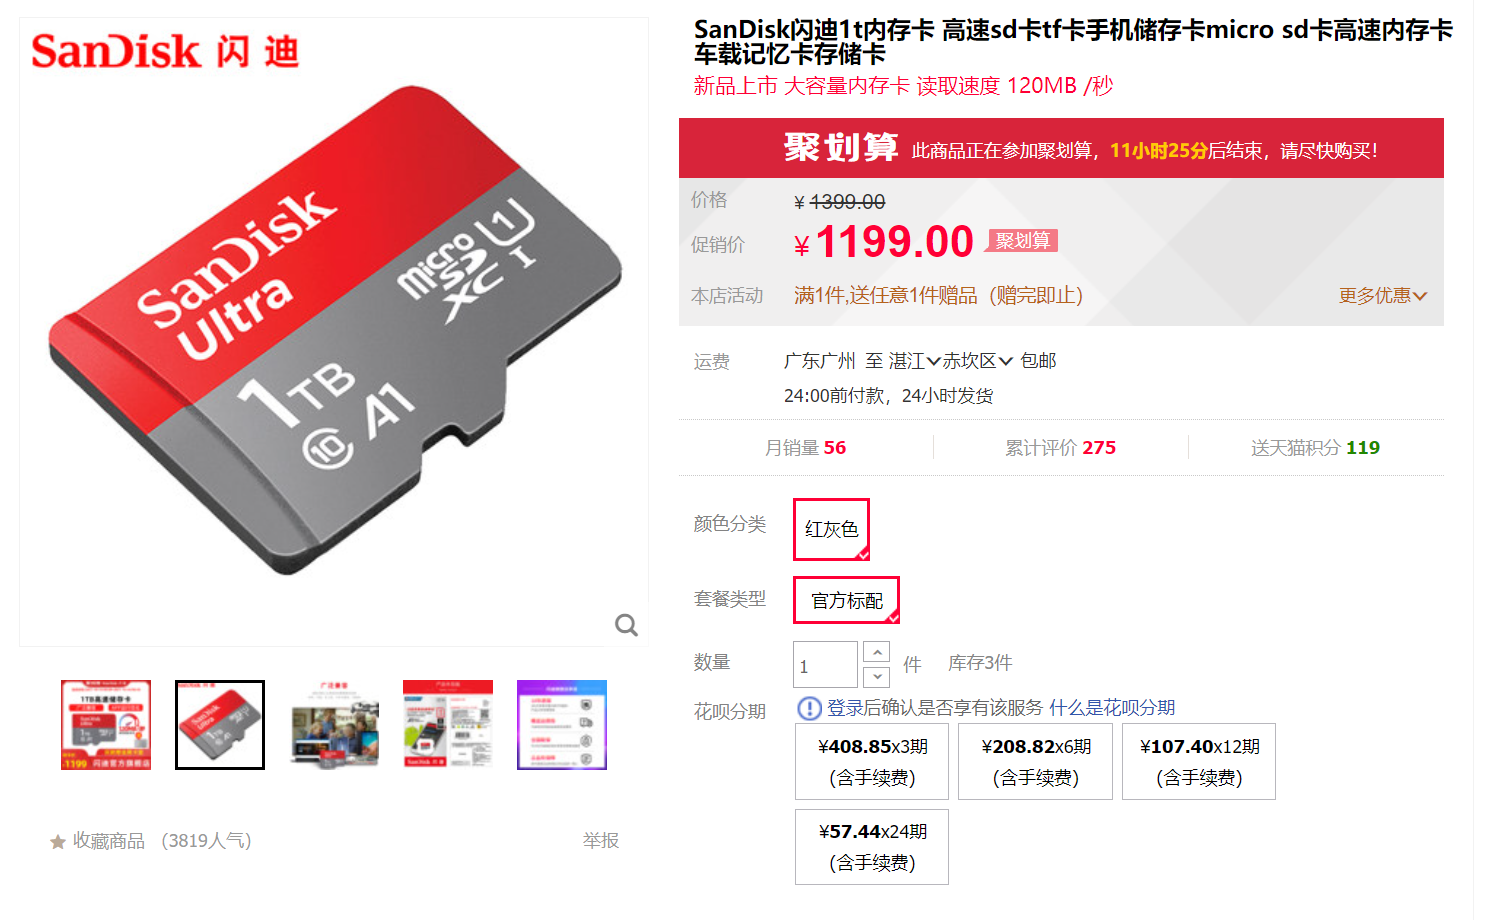Increase quantity with the up arrow
The height and width of the screenshot is (920, 1492).
point(876,652)
